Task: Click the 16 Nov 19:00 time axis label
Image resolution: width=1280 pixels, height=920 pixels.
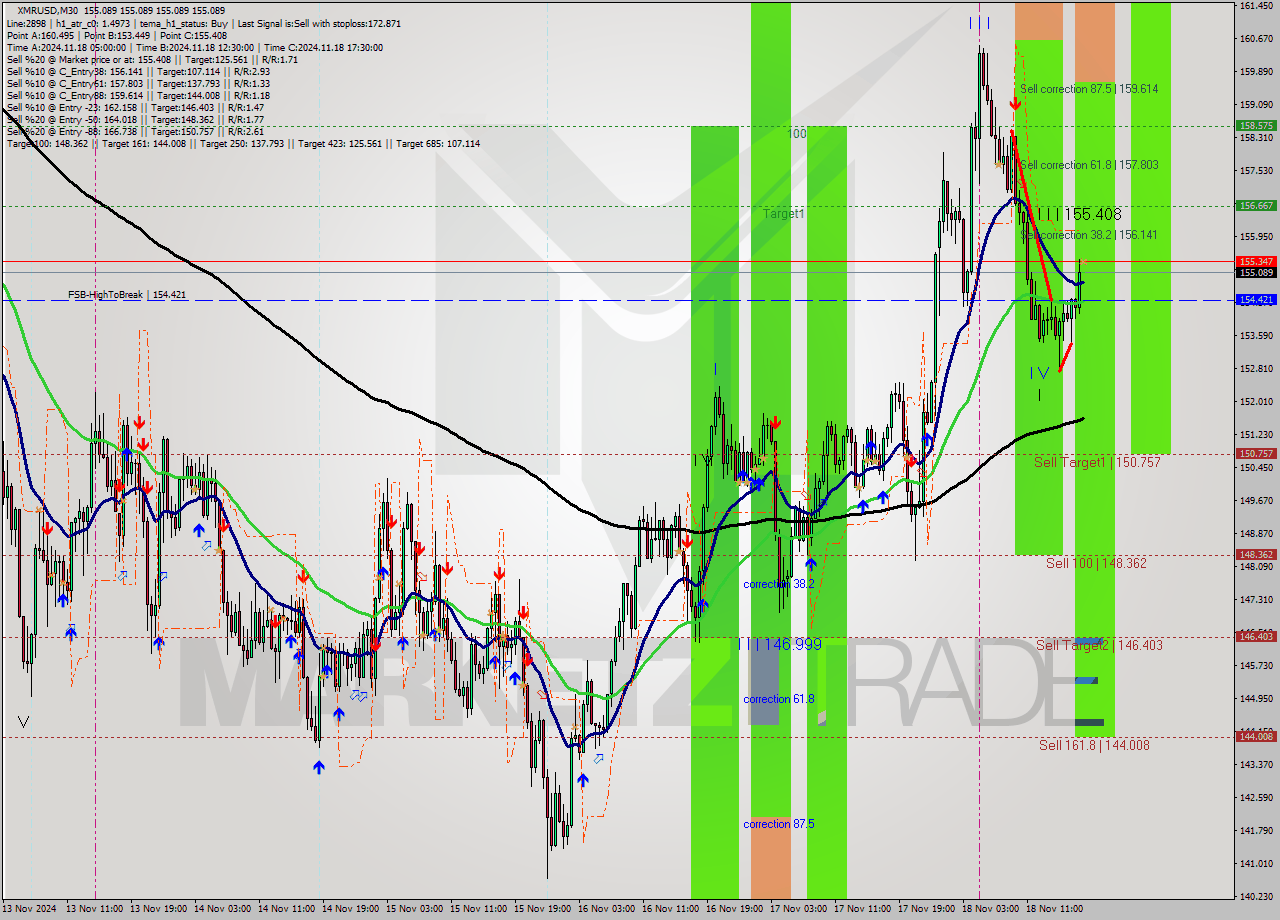Action: click(x=735, y=909)
